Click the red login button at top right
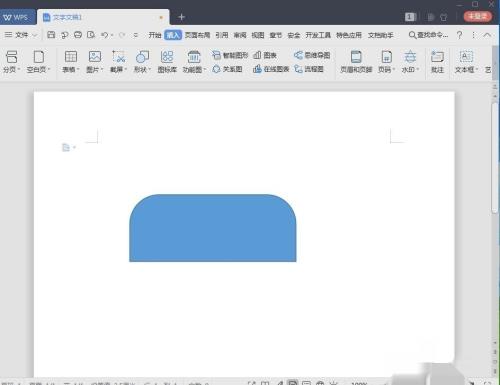Screen dimensions: 500x385 478,16
